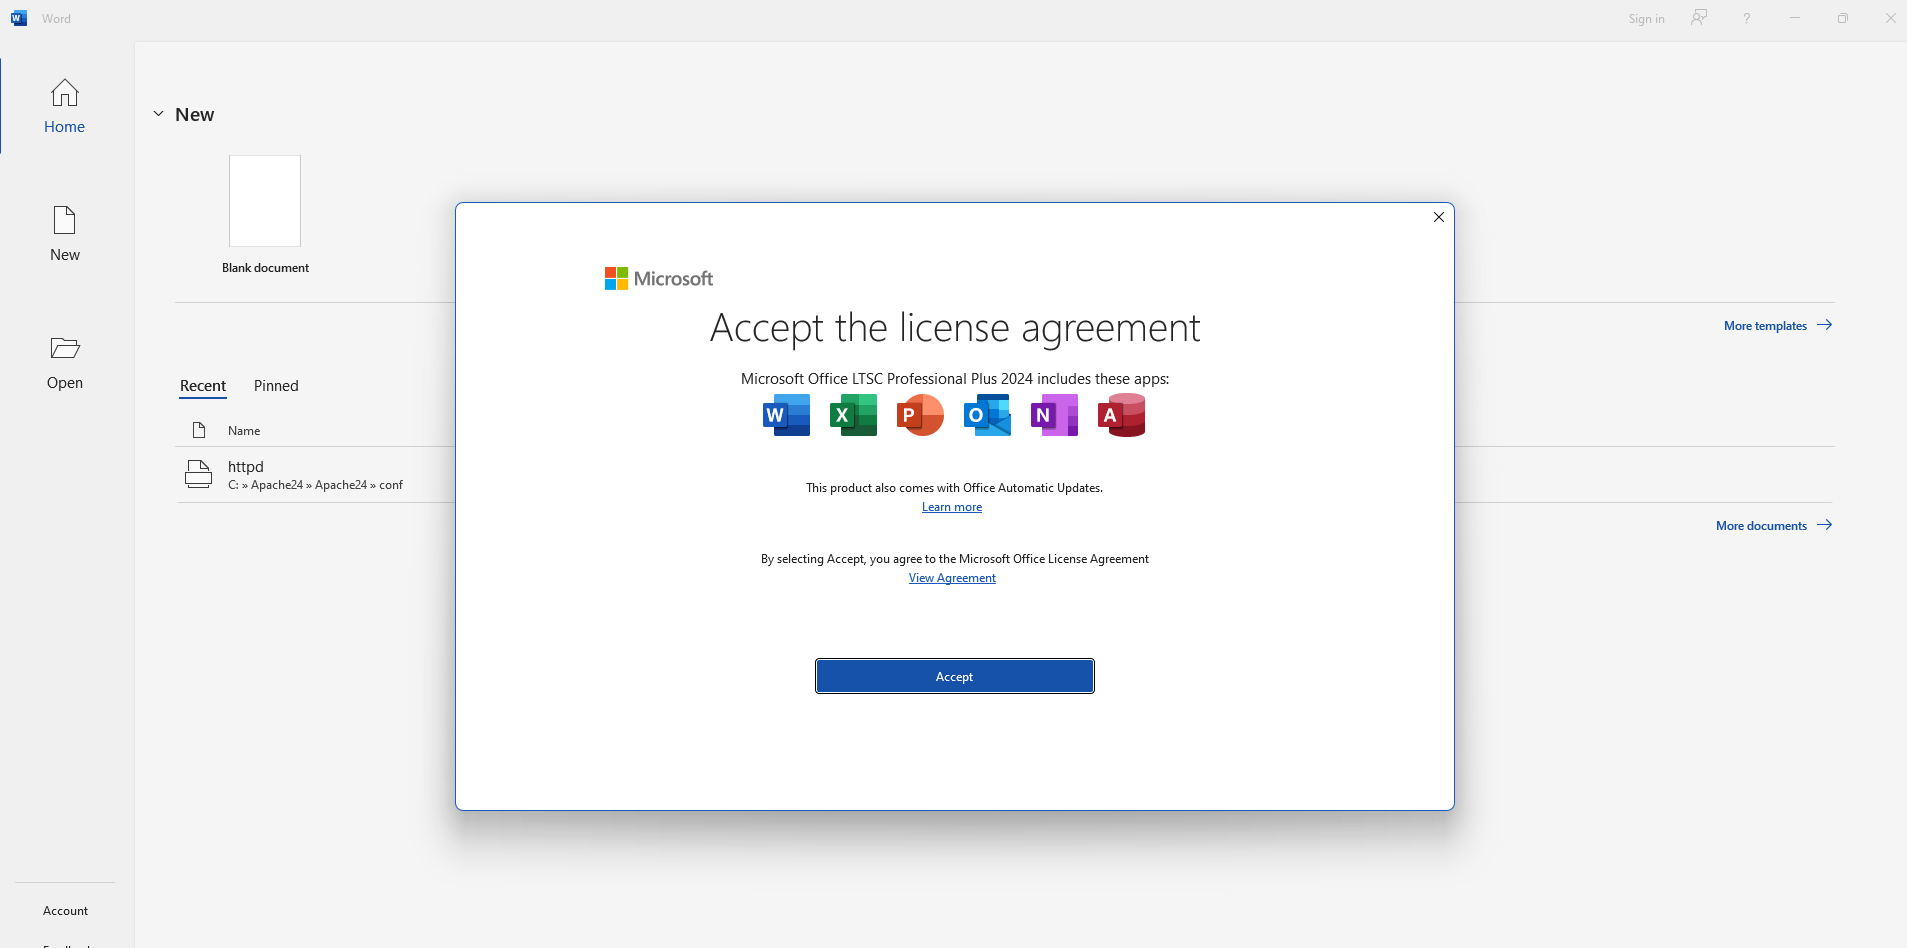This screenshot has width=1907, height=948.
Task: Click the Access app icon
Action: click(1121, 415)
